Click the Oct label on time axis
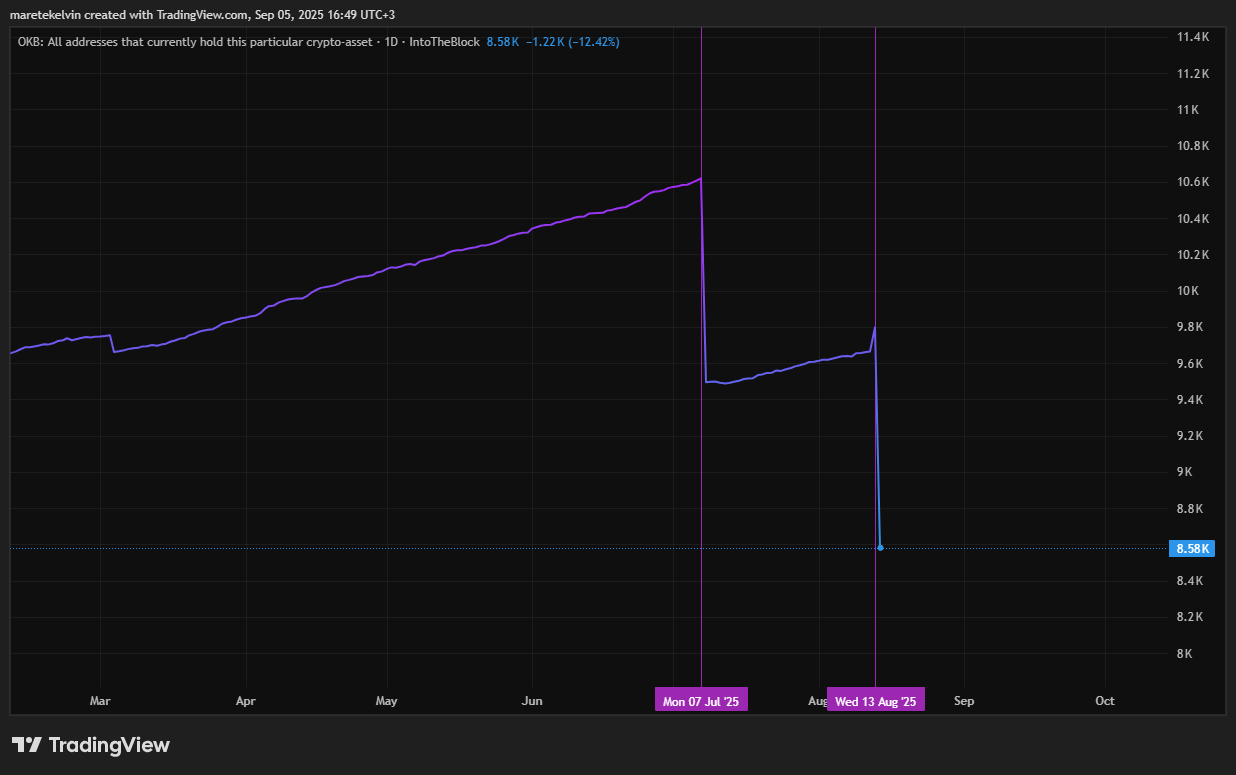The height and width of the screenshot is (775, 1236). click(1105, 701)
